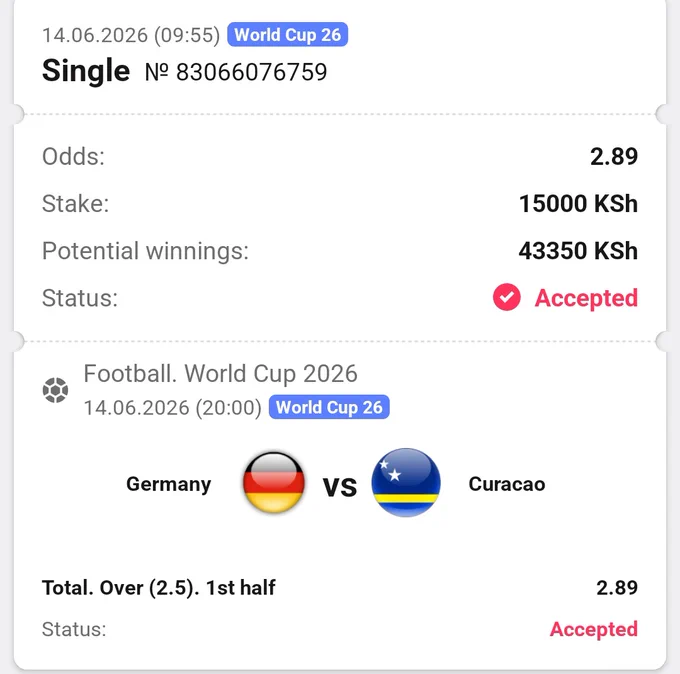Tap the World Cup 26 badge beside 20:00

329,407
